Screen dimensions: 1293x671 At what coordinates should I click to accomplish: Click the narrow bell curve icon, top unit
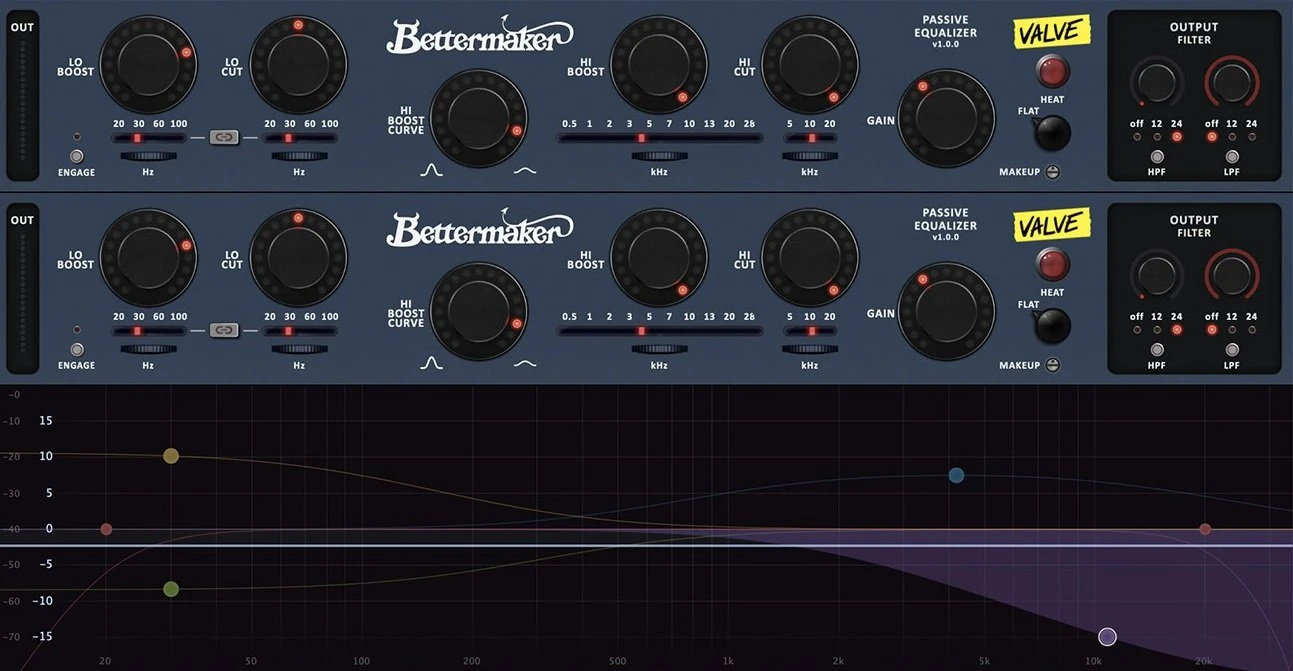coord(431,171)
